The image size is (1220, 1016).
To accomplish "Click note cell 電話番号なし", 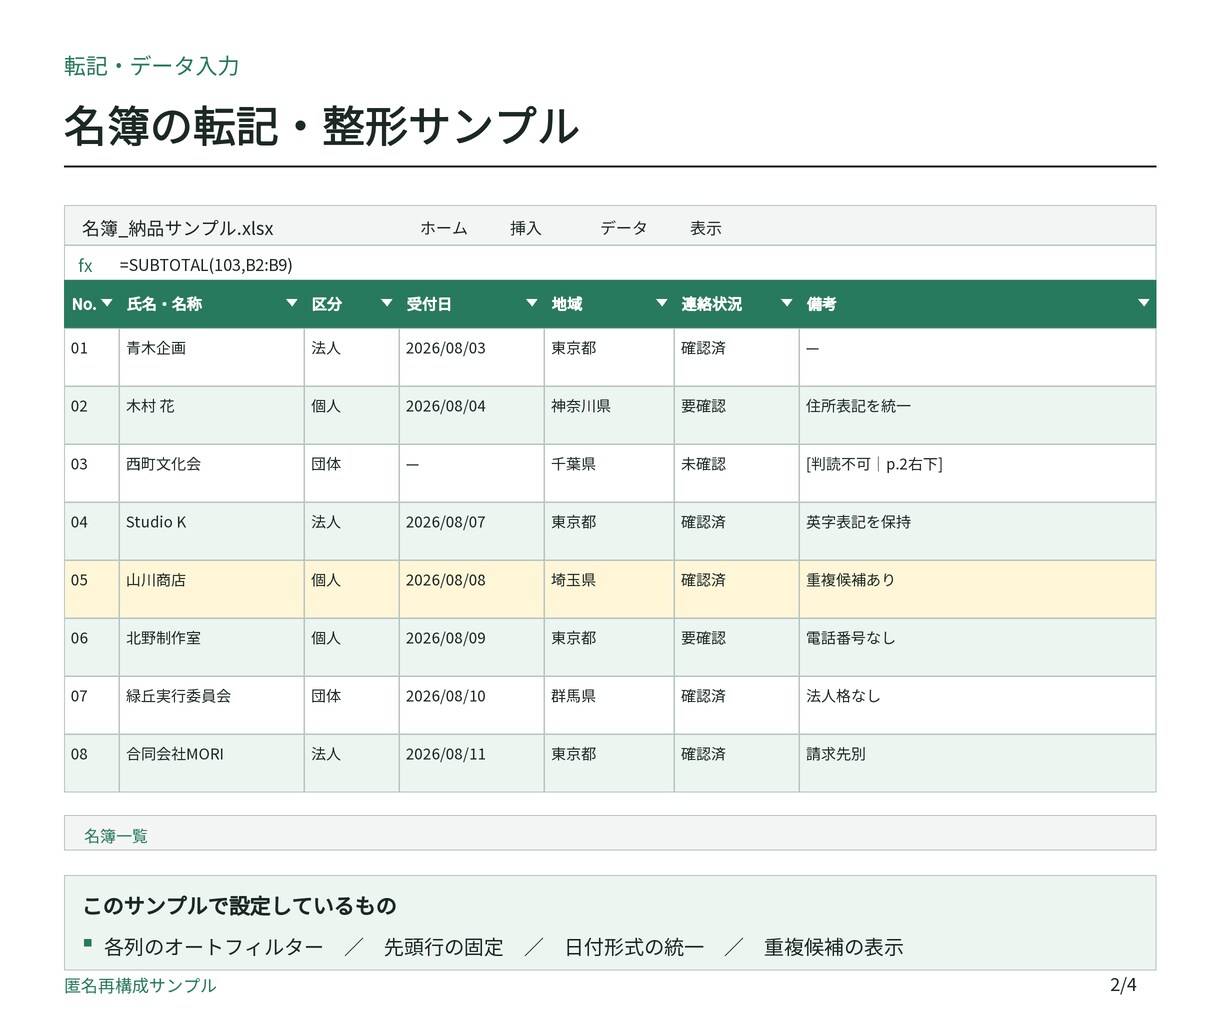I will tap(978, 647).
